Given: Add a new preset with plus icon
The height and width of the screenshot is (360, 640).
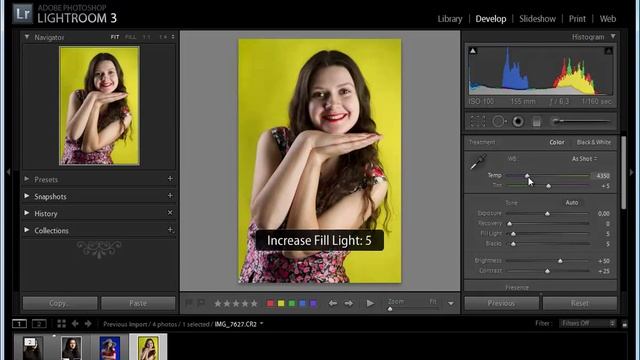Looking at the screenshot, I should (170, 179).
